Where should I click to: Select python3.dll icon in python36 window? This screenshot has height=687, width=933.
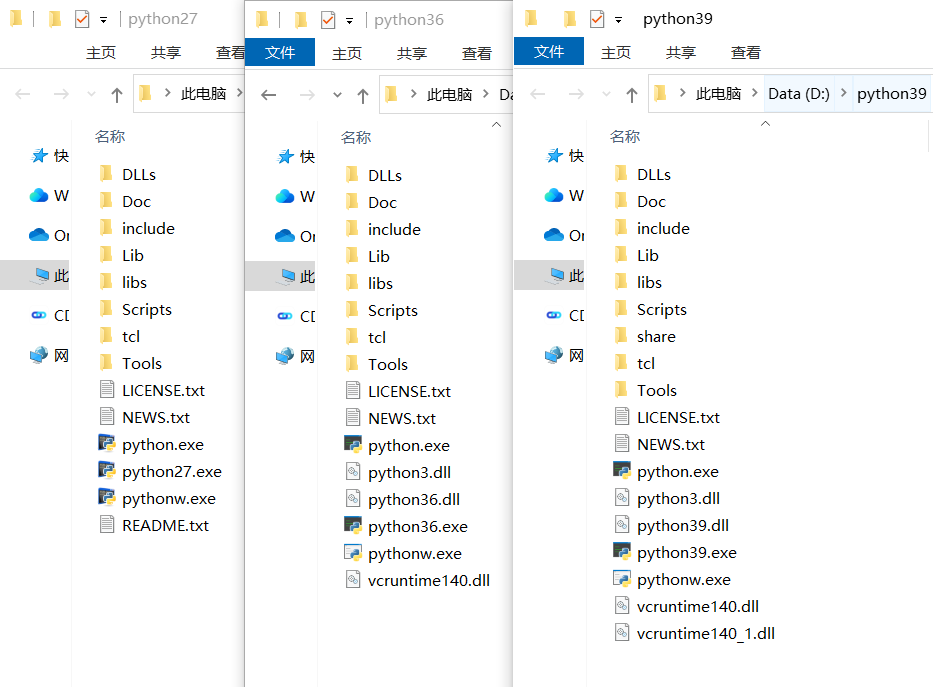pos(353,472)
